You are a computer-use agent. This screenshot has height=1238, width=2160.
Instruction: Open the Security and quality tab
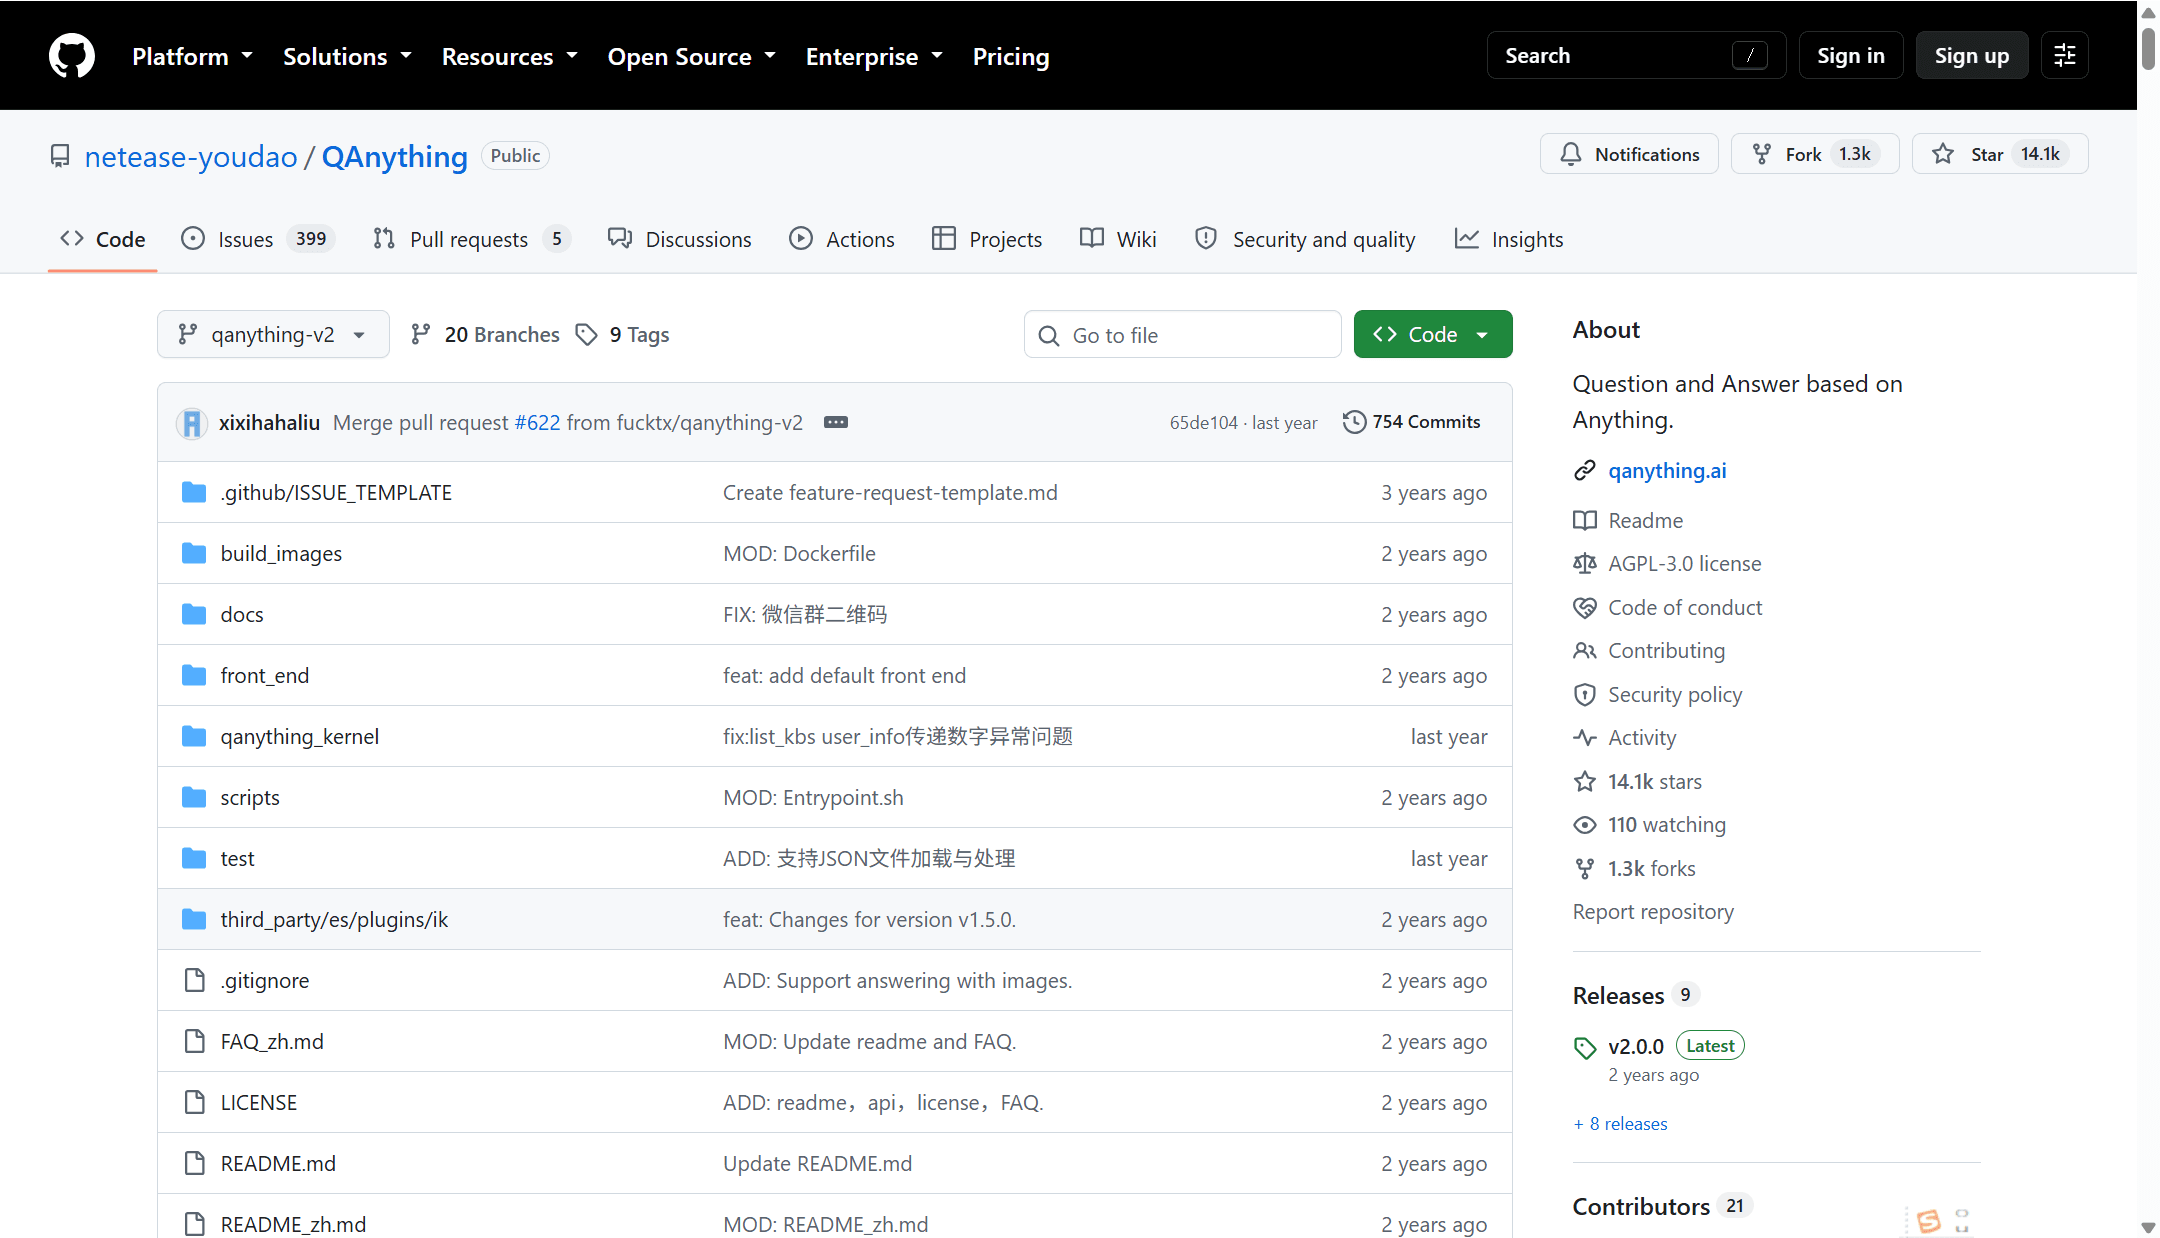[x=1305, y=240]
